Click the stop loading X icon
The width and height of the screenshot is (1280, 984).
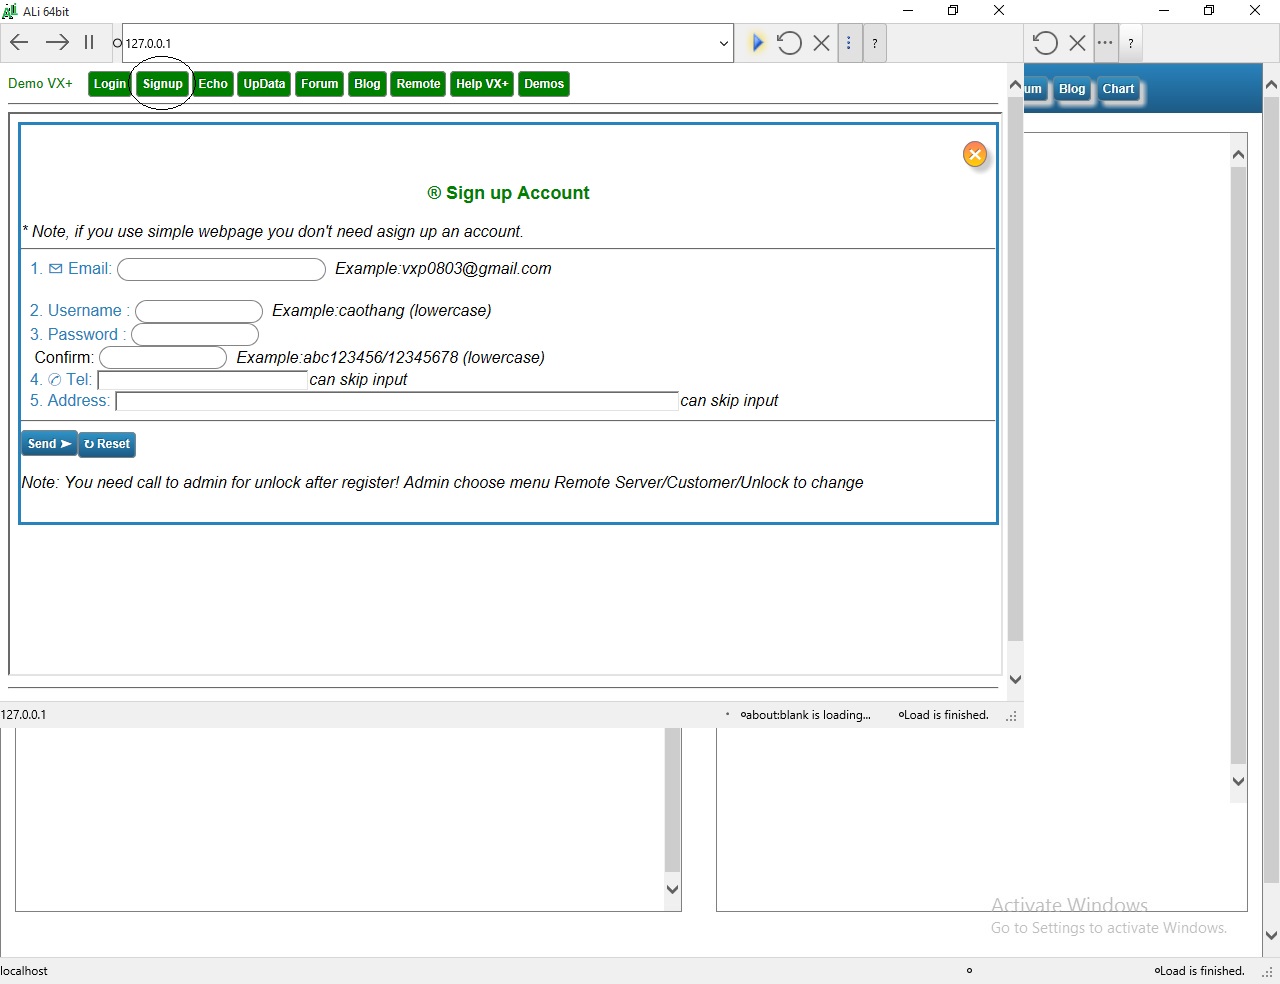tap(821, 43)
